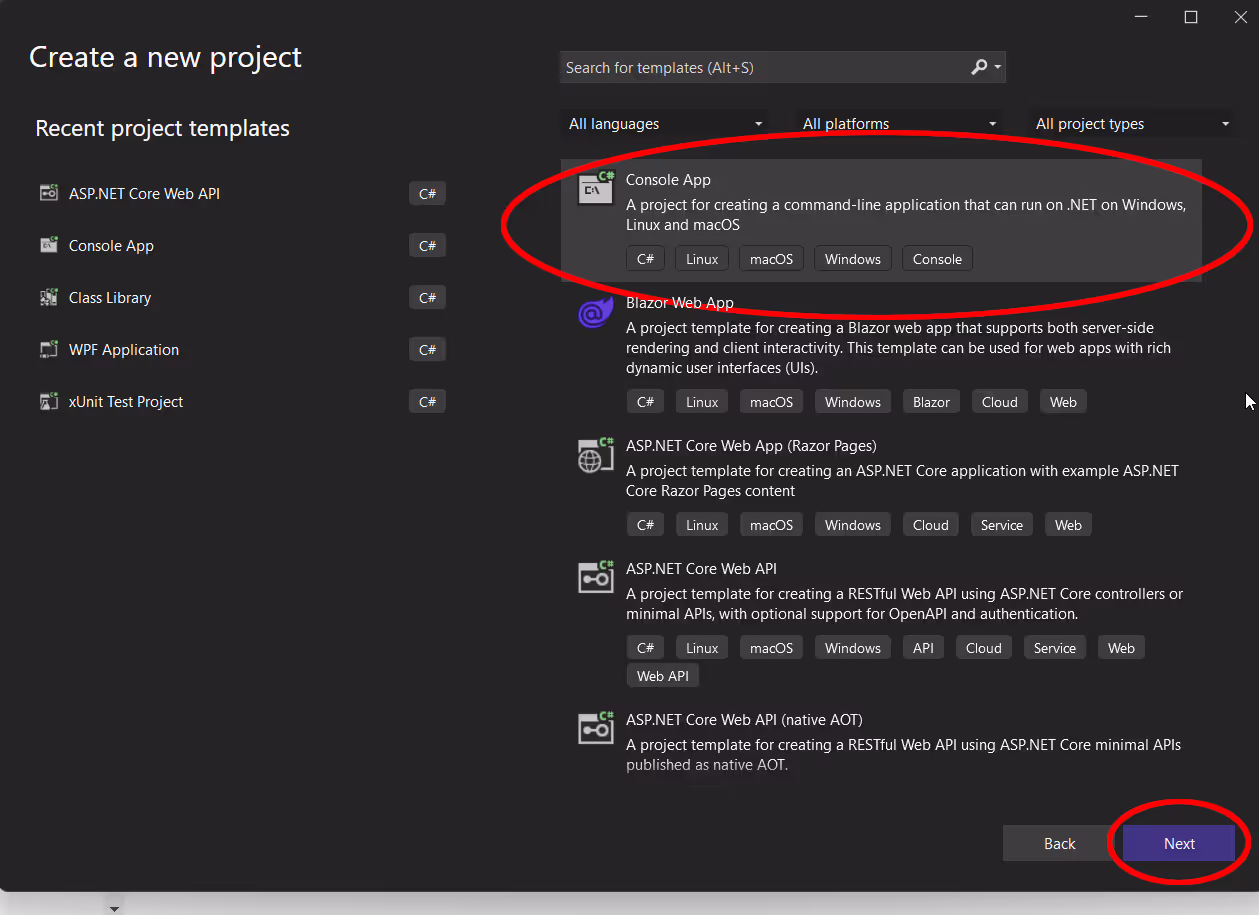Click the Console tag under Console App

(937, 259)
